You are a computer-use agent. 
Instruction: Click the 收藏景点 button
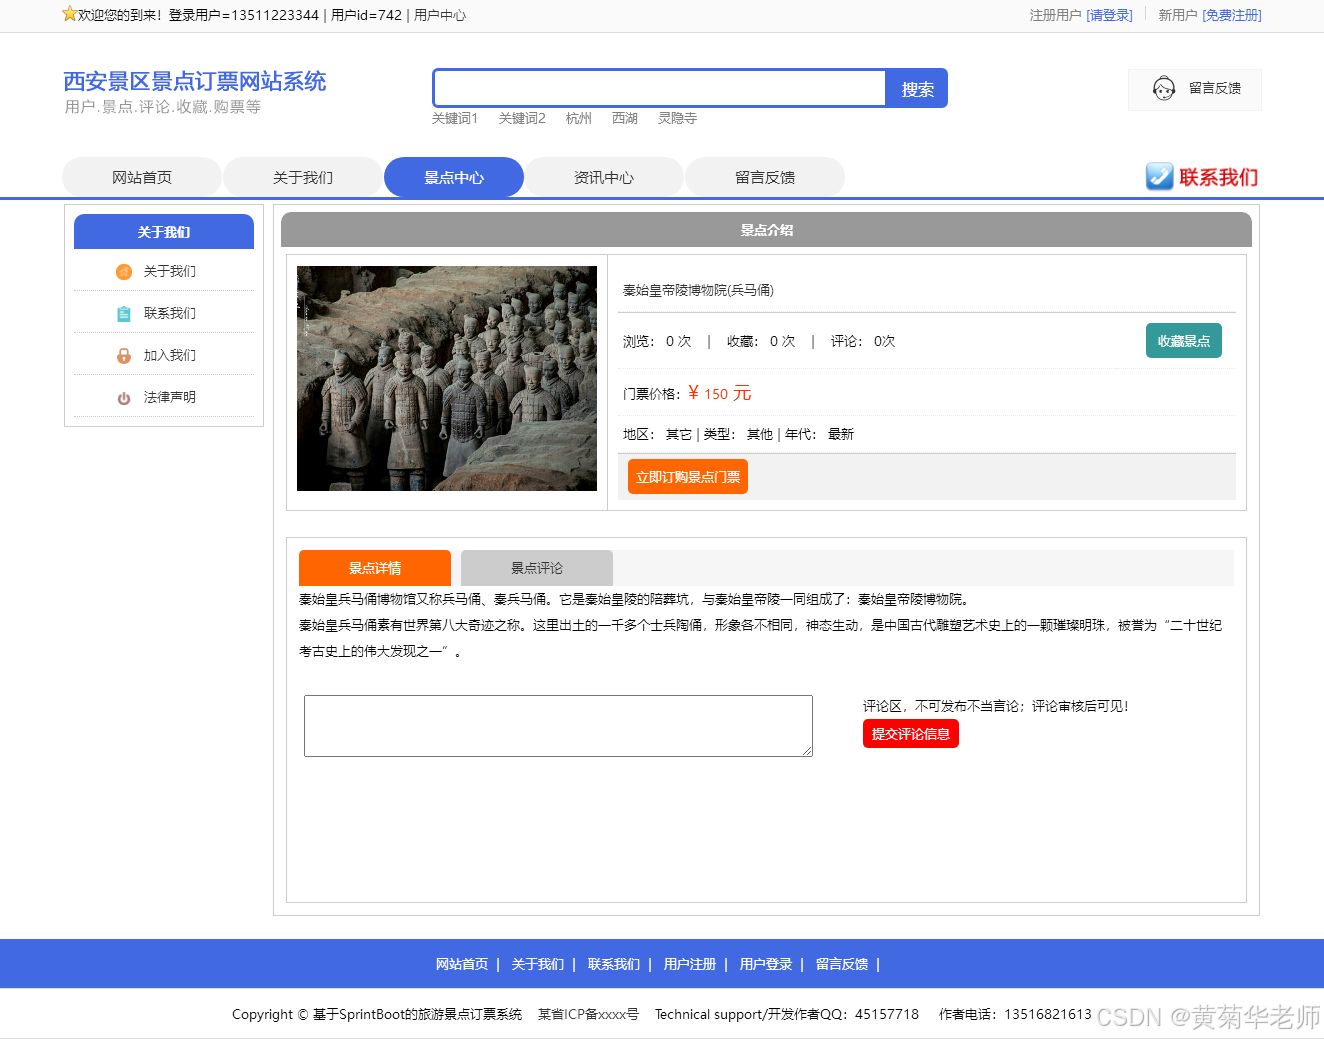(1183, 340)
